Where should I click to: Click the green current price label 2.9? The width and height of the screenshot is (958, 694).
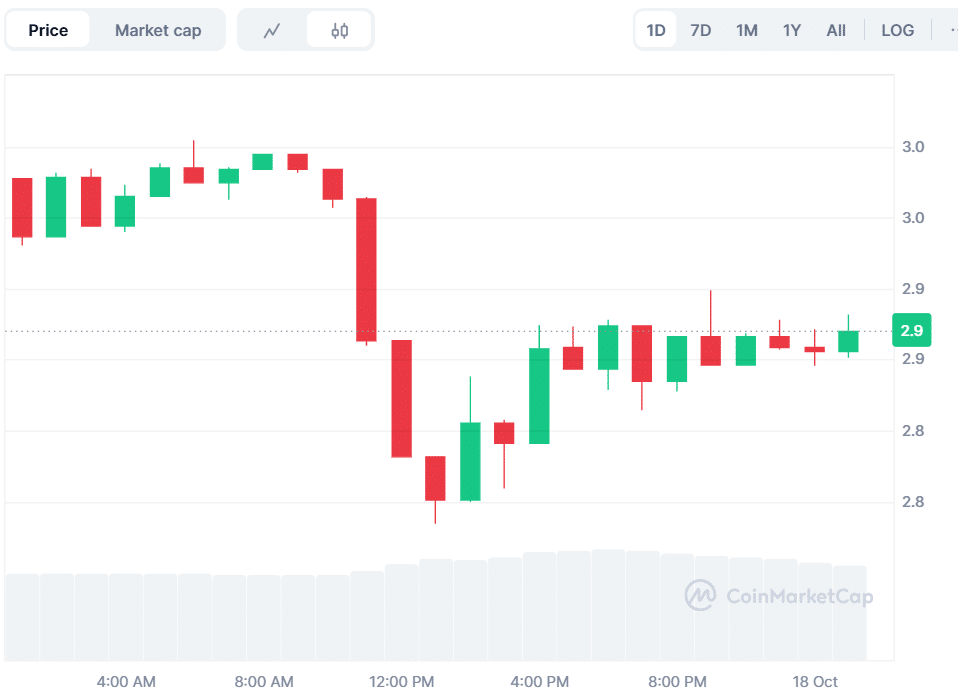pos(911,331)
